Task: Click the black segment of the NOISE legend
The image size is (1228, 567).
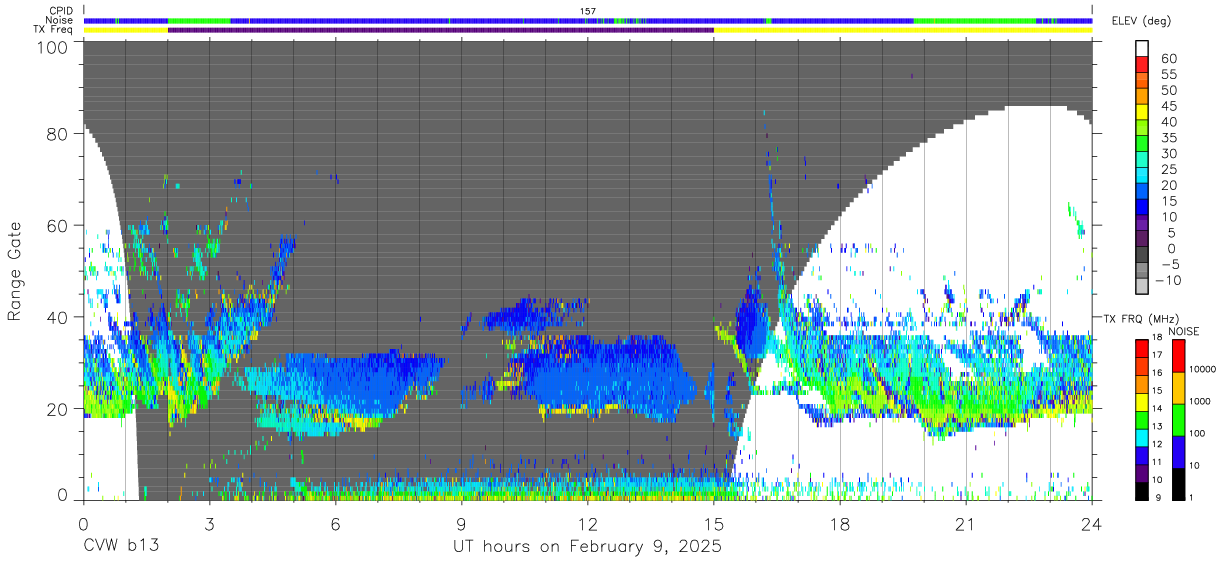Action: coord(1178,484)
